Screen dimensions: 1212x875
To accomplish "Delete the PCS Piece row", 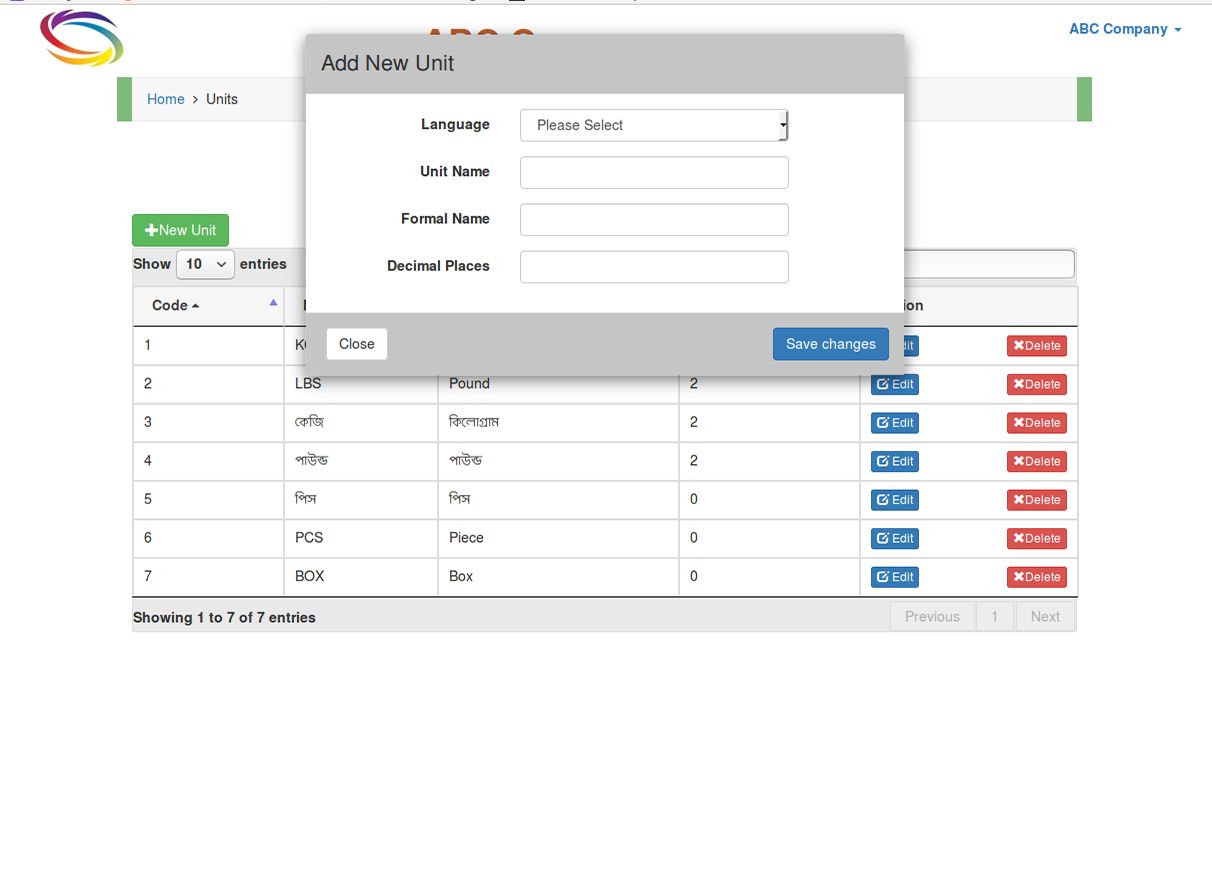I will coord(1036,538).
